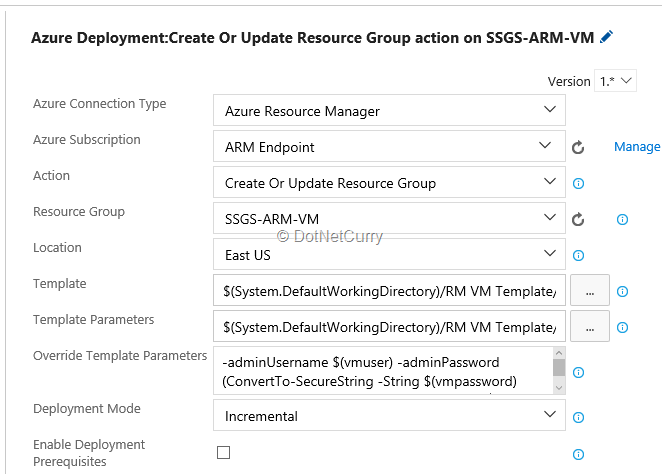Click the override parameters scrollbar down arrow

click(559, 388)
